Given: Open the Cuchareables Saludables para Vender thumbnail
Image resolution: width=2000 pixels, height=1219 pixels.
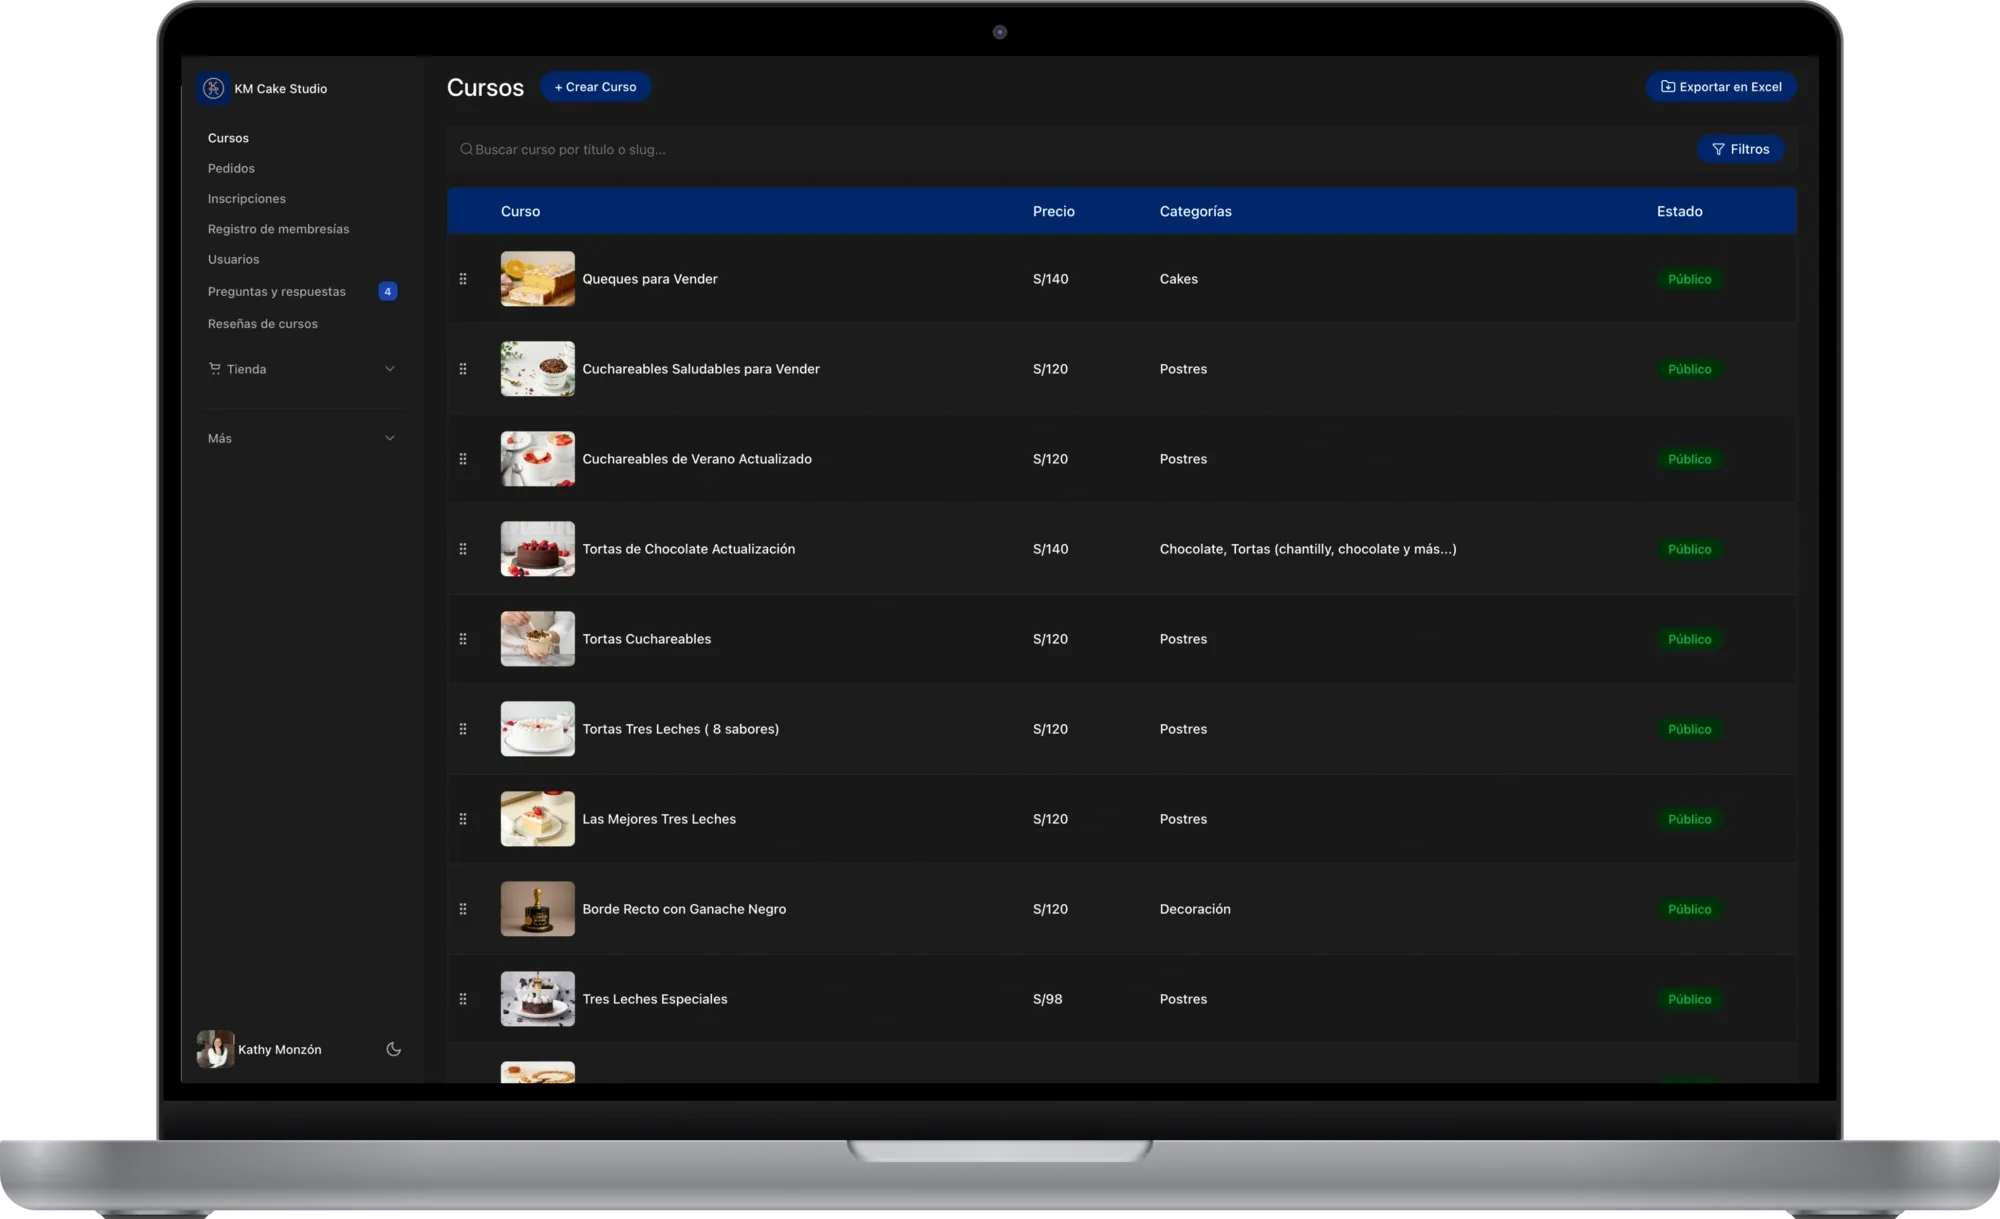Looking at the screenshot, I should tap(538, 369).
